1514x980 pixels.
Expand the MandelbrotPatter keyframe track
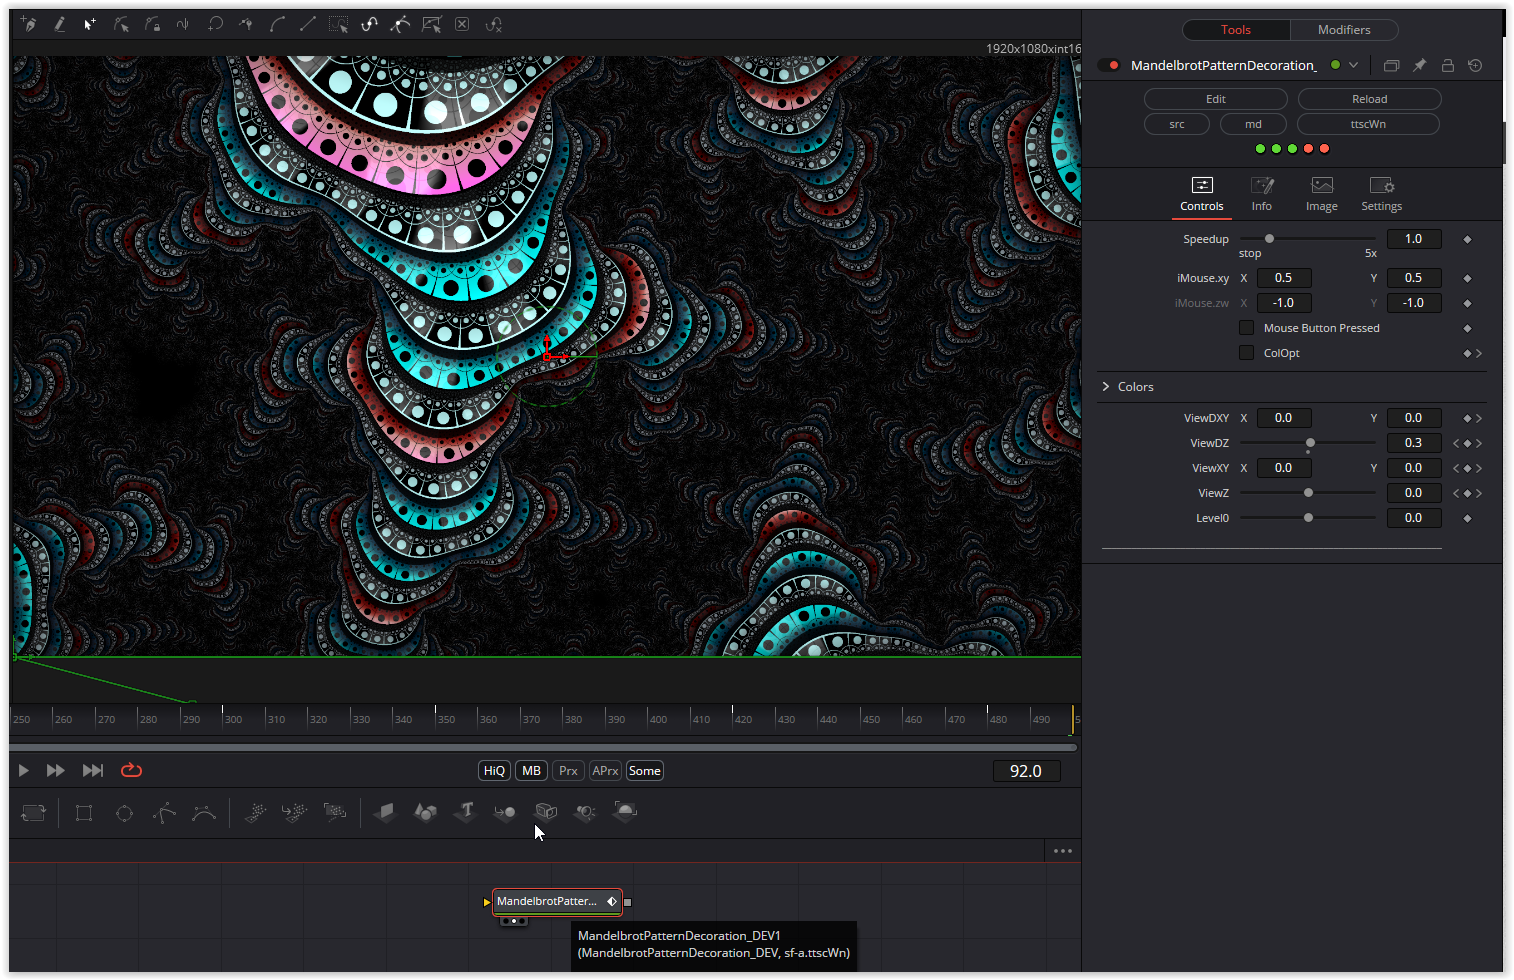(487, 901)
